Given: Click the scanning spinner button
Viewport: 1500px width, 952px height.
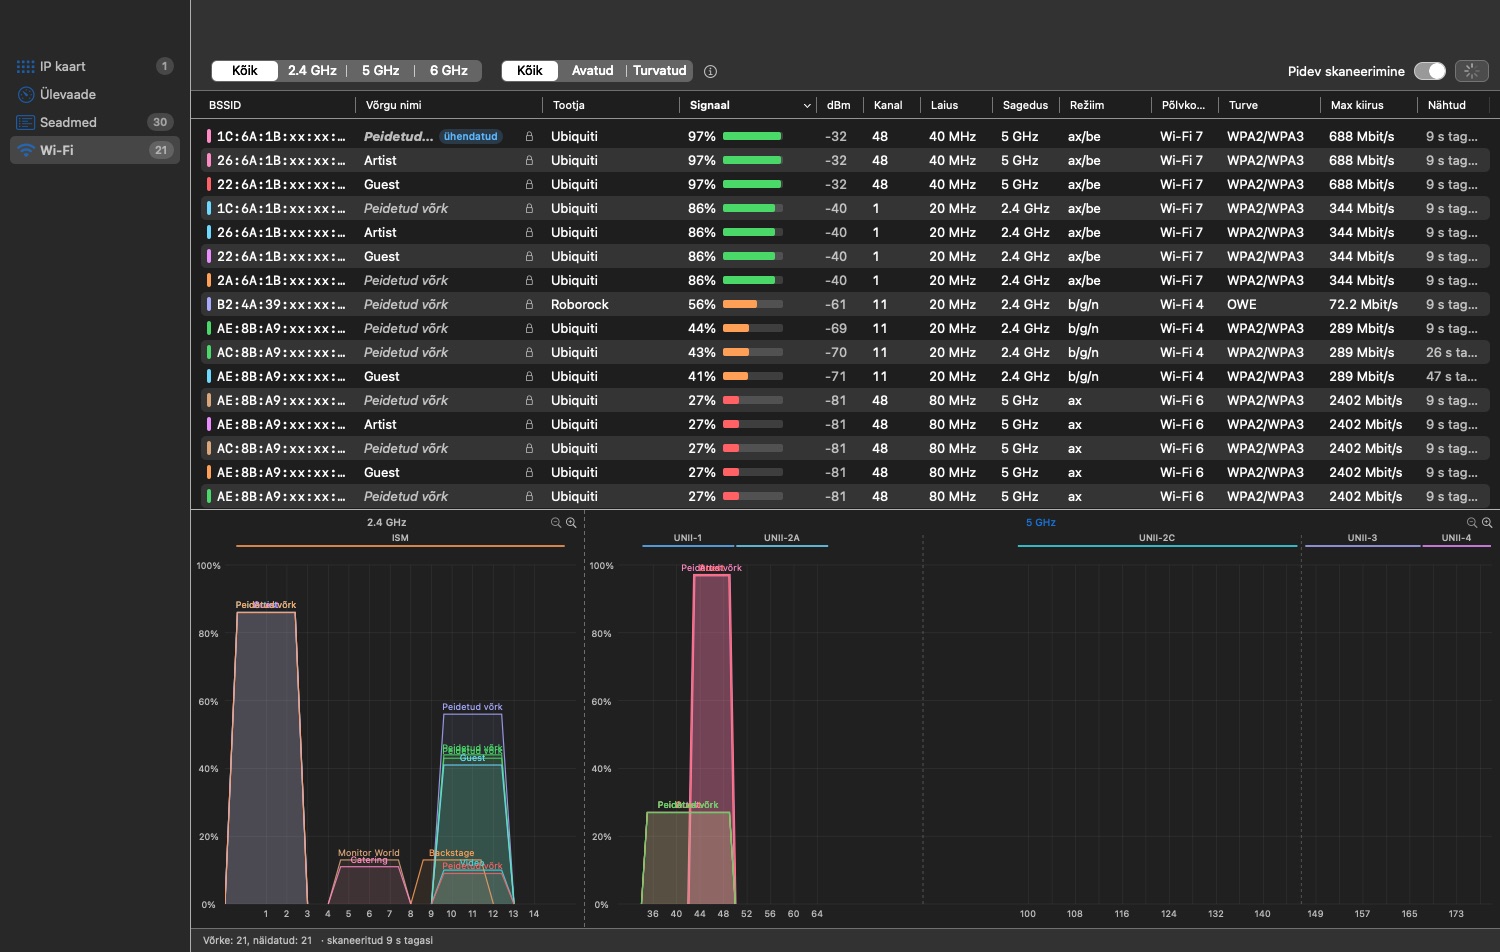Looking at the screenshot, I should point(1471,71).
